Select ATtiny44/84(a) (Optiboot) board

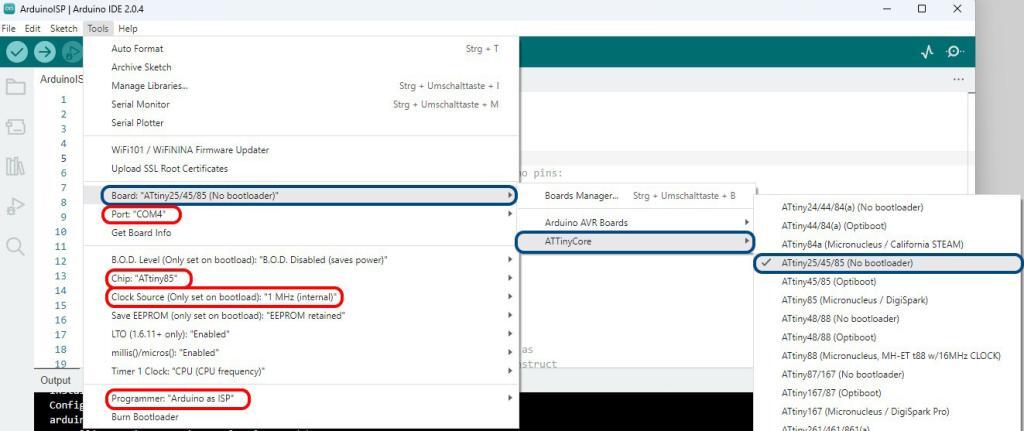tap(889, 226)
